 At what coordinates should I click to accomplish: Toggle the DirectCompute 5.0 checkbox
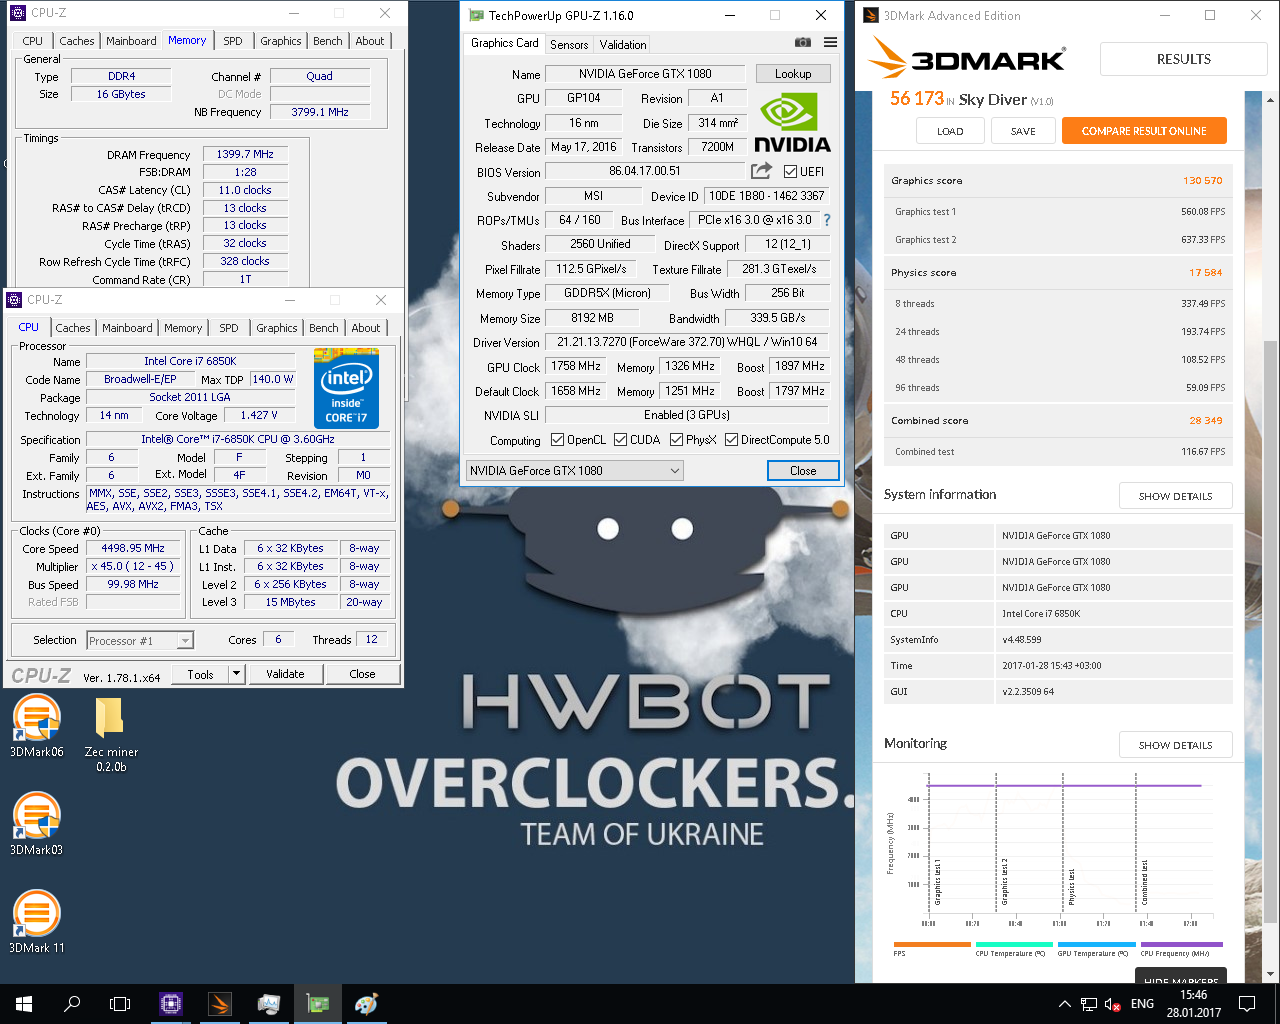click(731, 440)
